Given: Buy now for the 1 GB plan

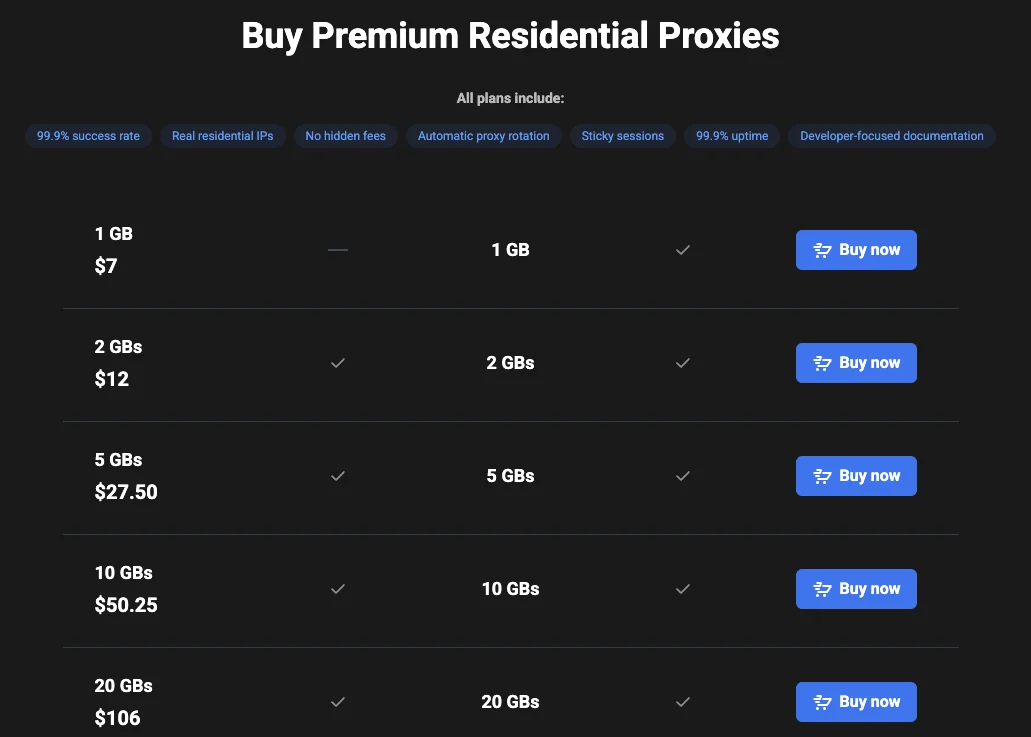Looking at the screenshot, I should pos(856,250).
